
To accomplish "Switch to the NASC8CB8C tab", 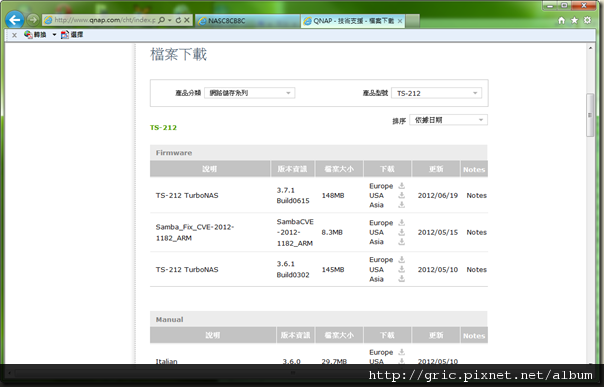I will click(248, 21).
